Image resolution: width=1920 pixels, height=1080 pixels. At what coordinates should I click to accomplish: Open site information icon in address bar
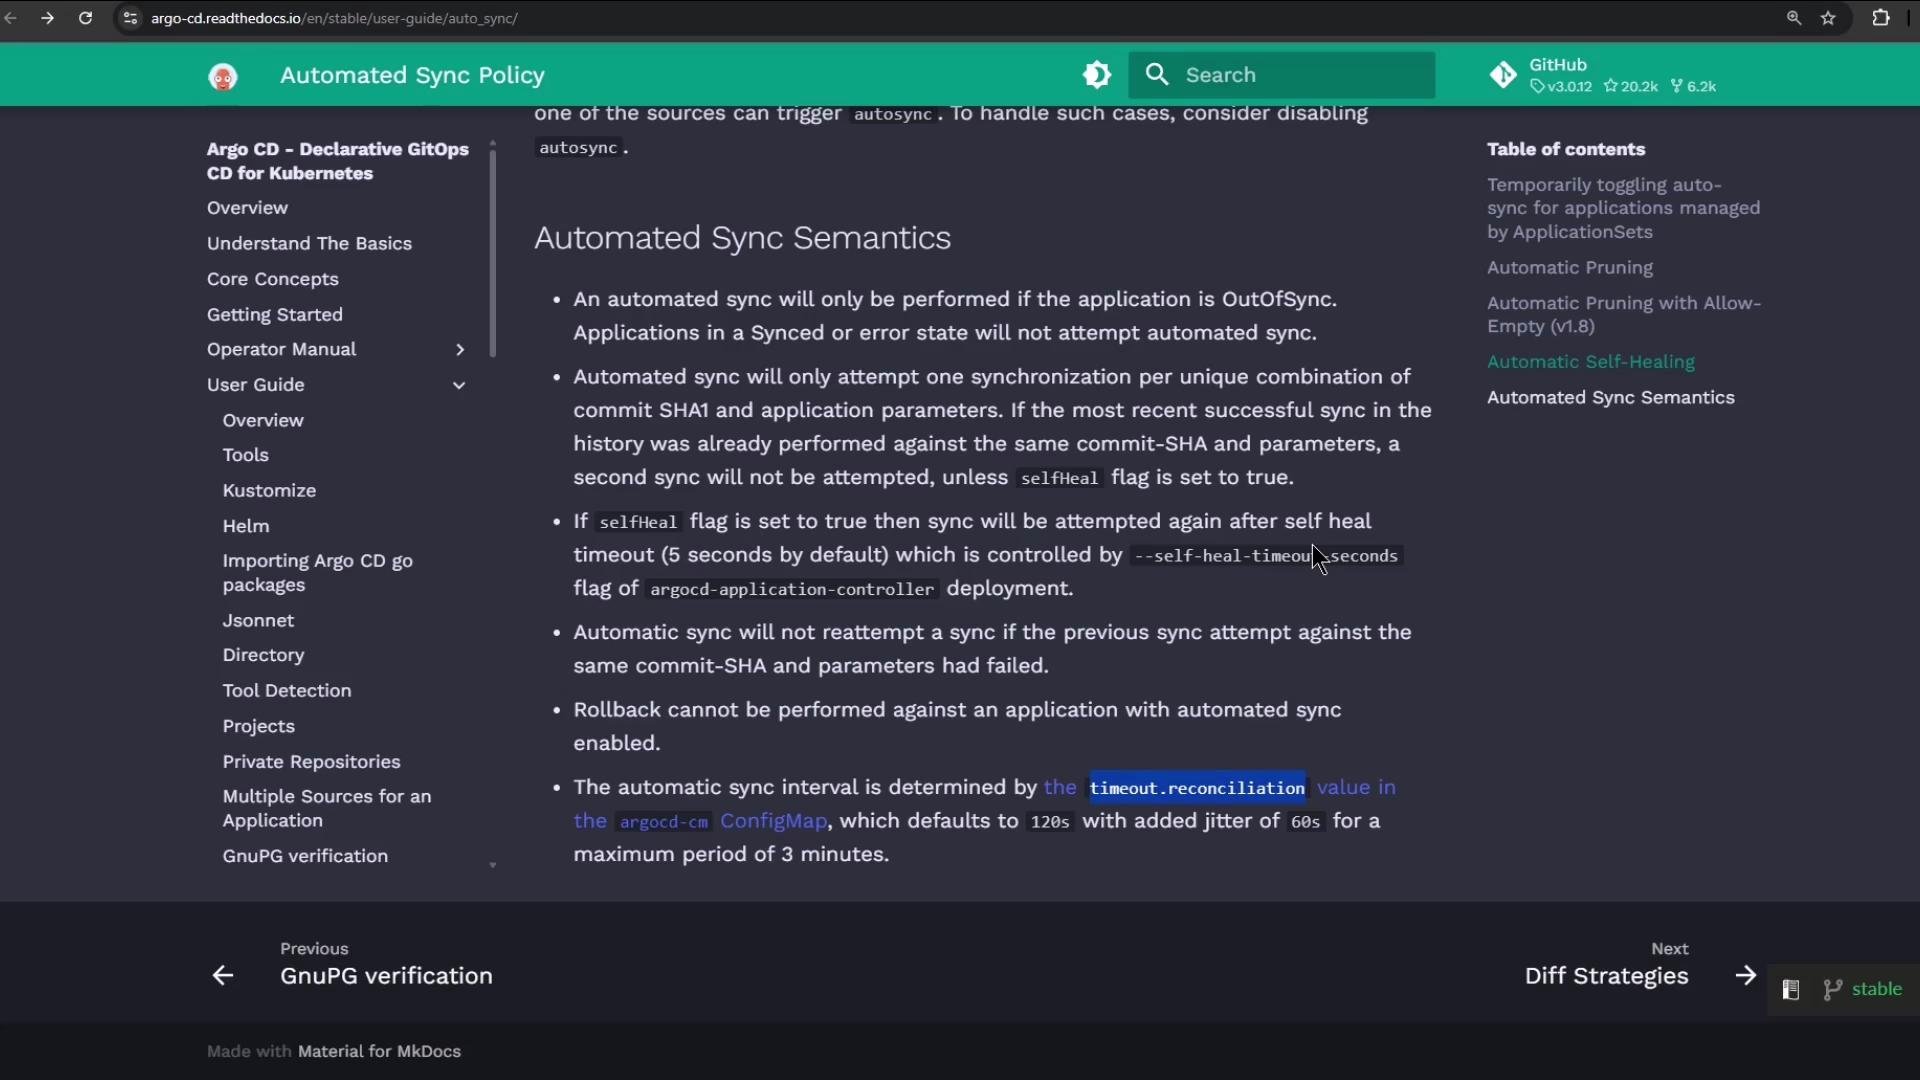(130, 18)
